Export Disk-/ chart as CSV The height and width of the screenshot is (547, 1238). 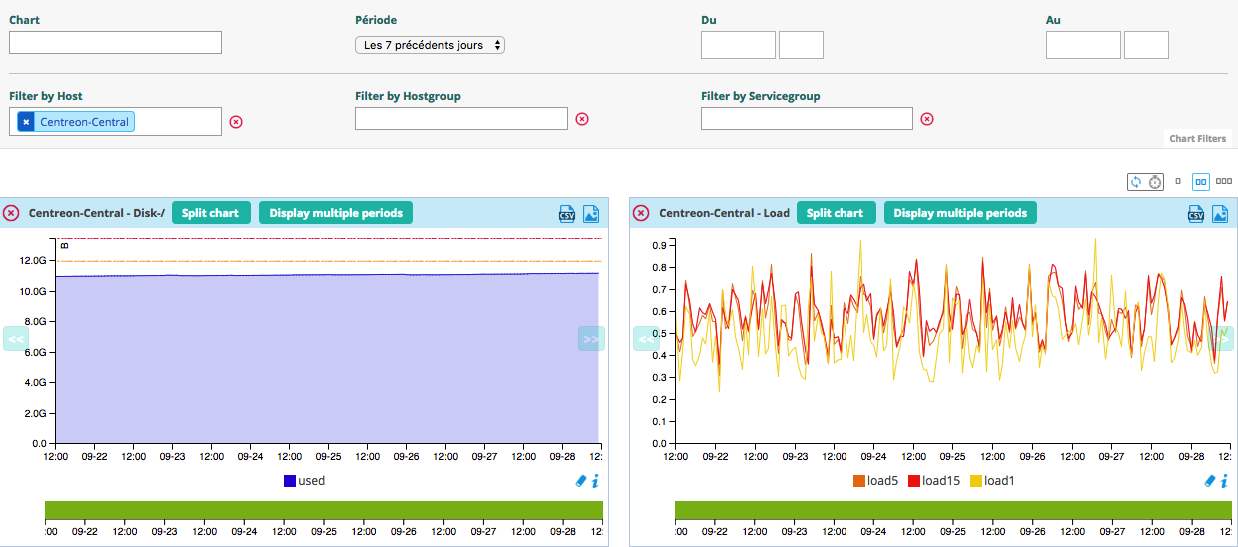(567, 213)
